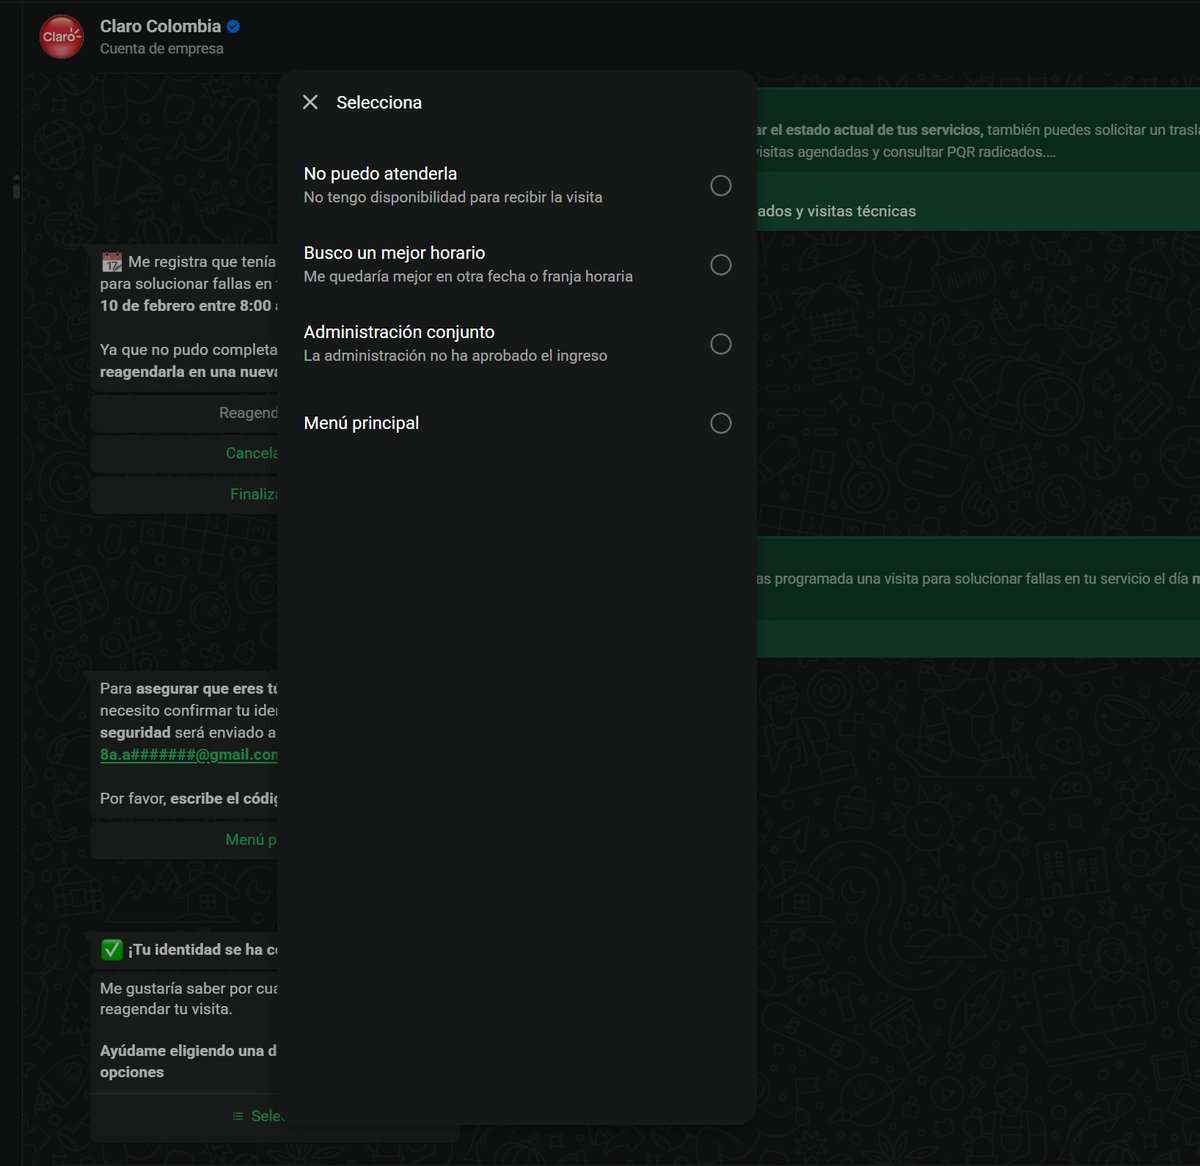Click the green check mark emoji
The image size is (1200, 1166).
pos(112,949)
